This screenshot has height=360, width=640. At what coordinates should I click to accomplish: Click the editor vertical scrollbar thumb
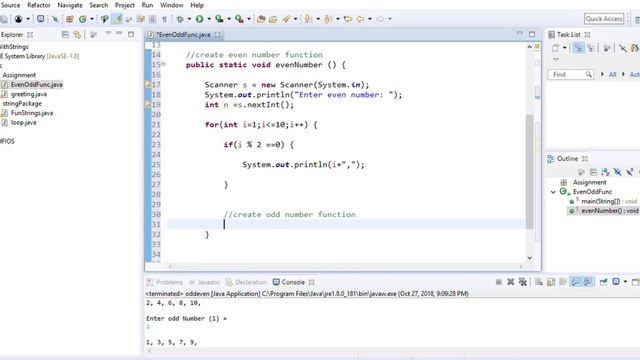(x=529, y=171)
